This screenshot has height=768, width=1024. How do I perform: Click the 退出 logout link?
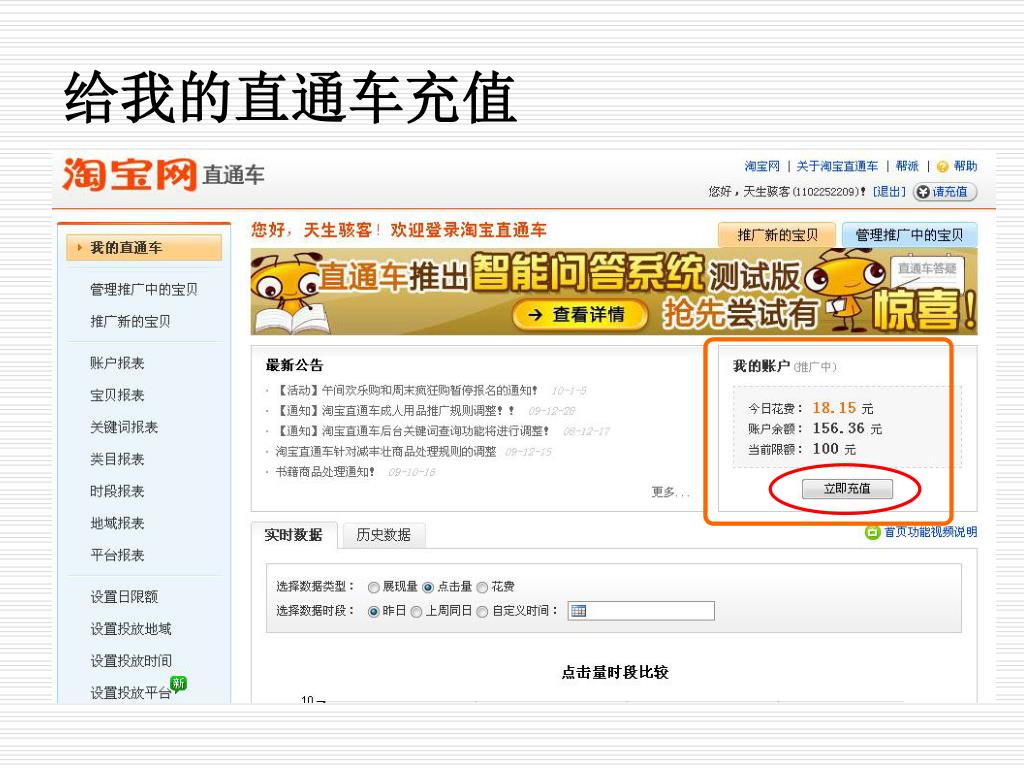889,191
